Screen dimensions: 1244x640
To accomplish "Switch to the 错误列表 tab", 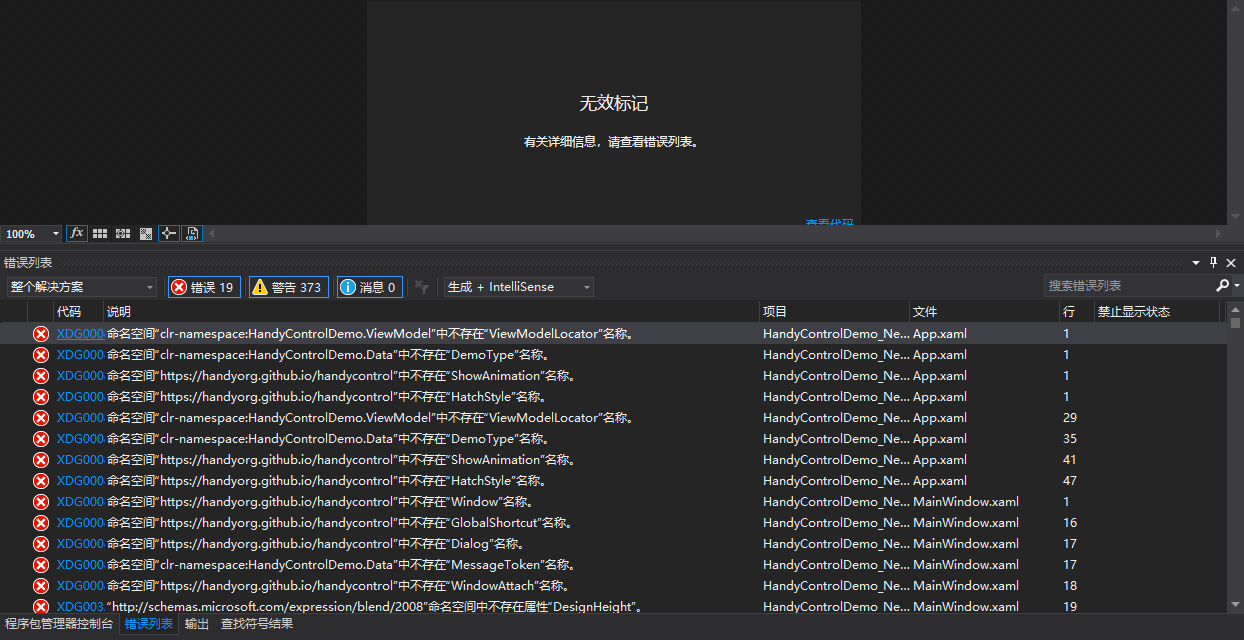I will [x=149, y=624].
